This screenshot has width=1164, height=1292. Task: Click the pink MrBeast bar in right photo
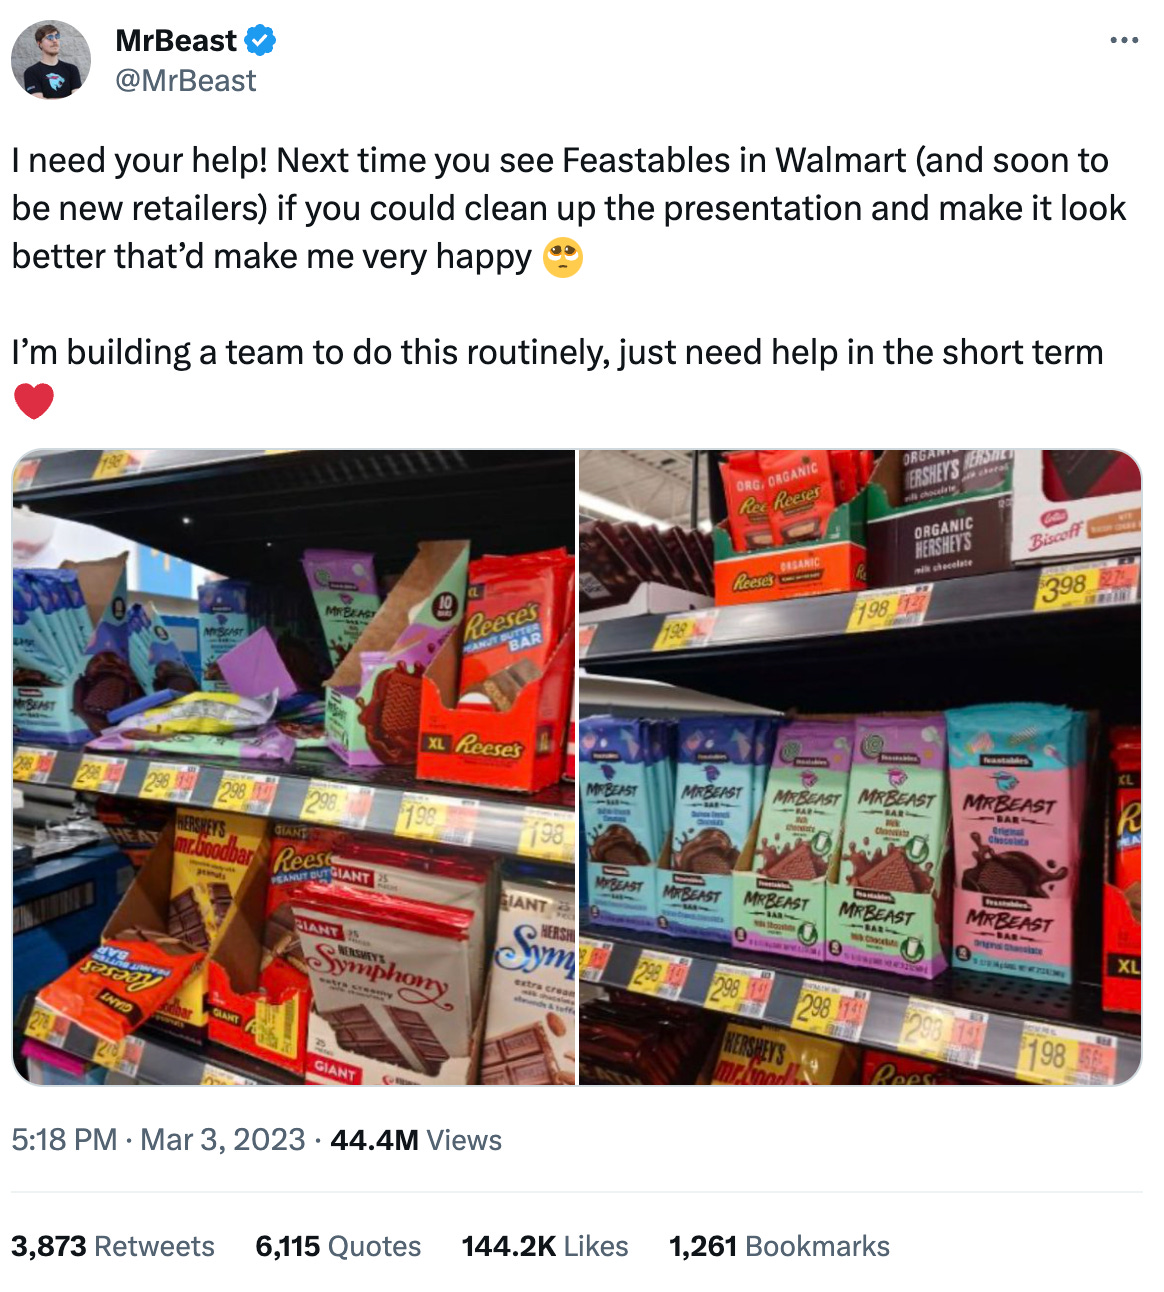point(1016,842)
